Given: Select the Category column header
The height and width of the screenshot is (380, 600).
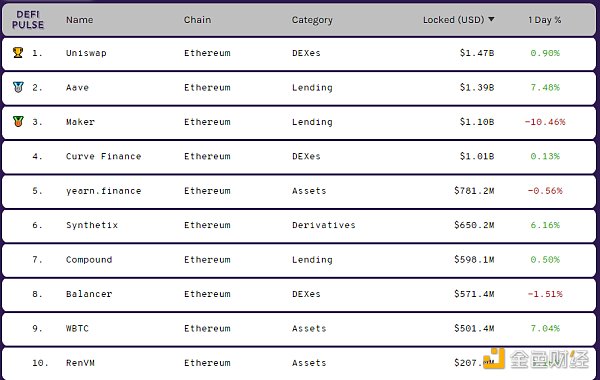Looking at the screenshot, I should click(312, 20).
